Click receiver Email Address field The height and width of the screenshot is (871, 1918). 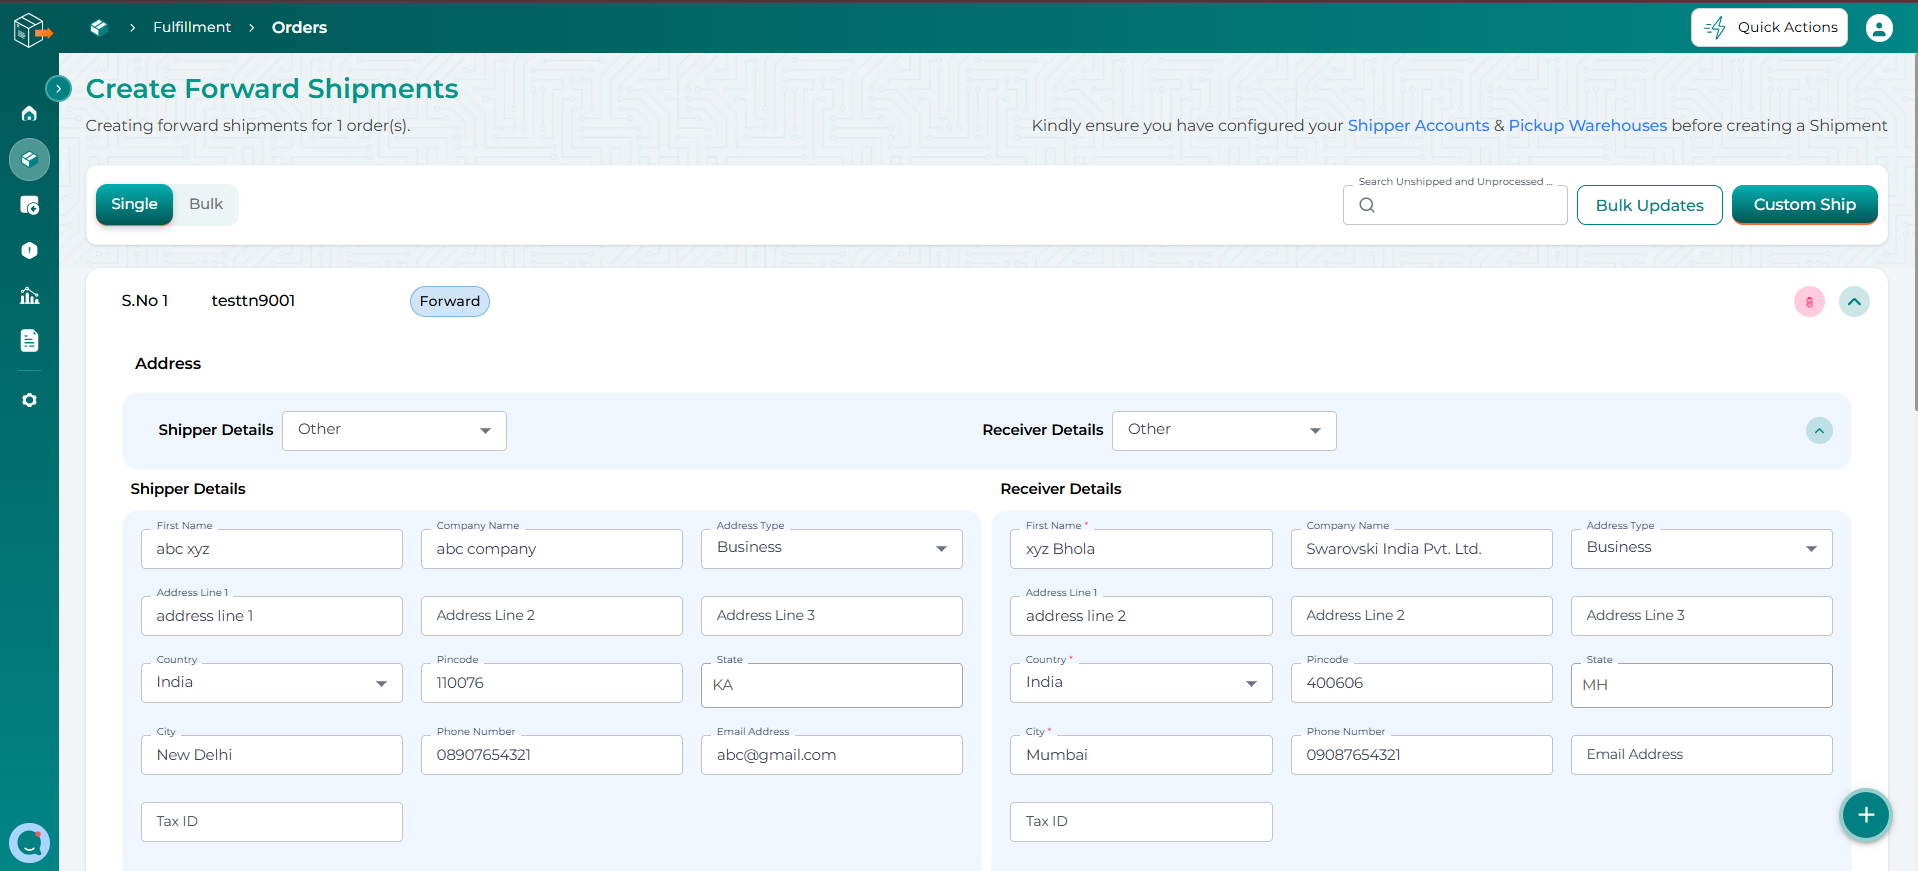[x=1701, y=755]
